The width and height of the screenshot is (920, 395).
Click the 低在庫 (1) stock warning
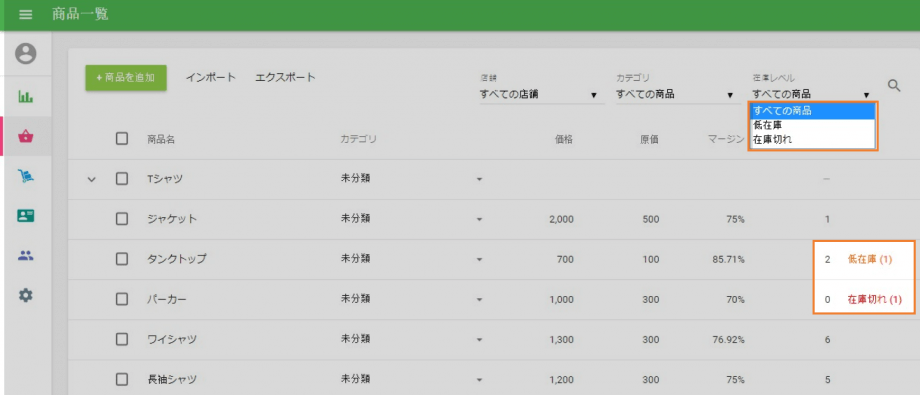coord(870,259)
